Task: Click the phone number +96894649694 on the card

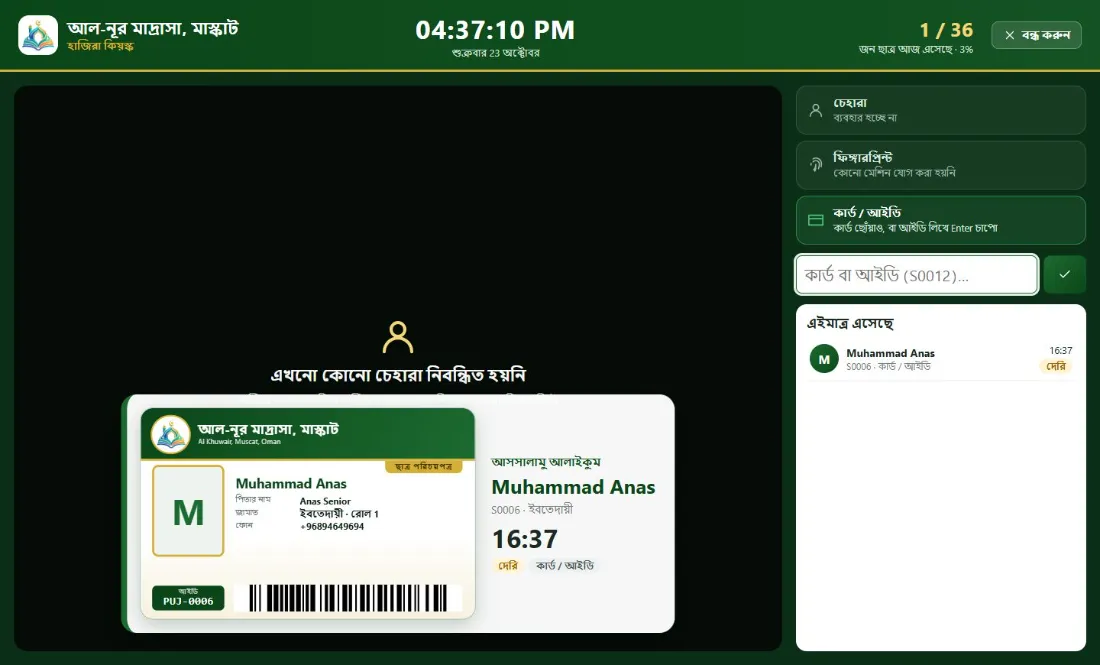Action: pyautogui.click(x=332, y=527)
